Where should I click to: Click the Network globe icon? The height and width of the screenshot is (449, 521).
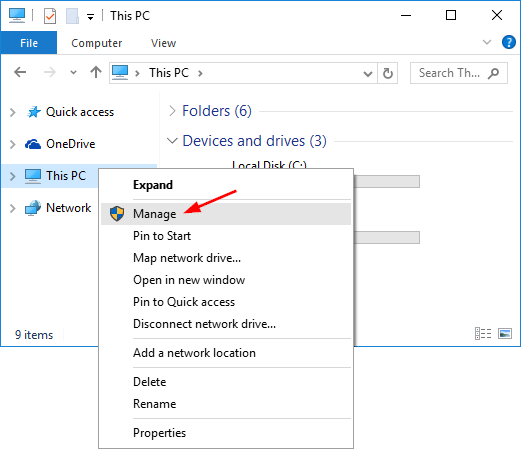33,208
